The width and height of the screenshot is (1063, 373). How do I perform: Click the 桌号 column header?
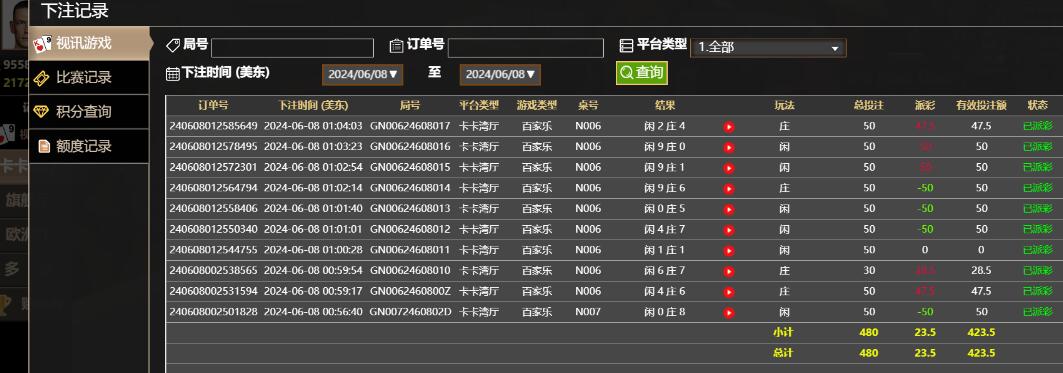[x=588, y=105]
